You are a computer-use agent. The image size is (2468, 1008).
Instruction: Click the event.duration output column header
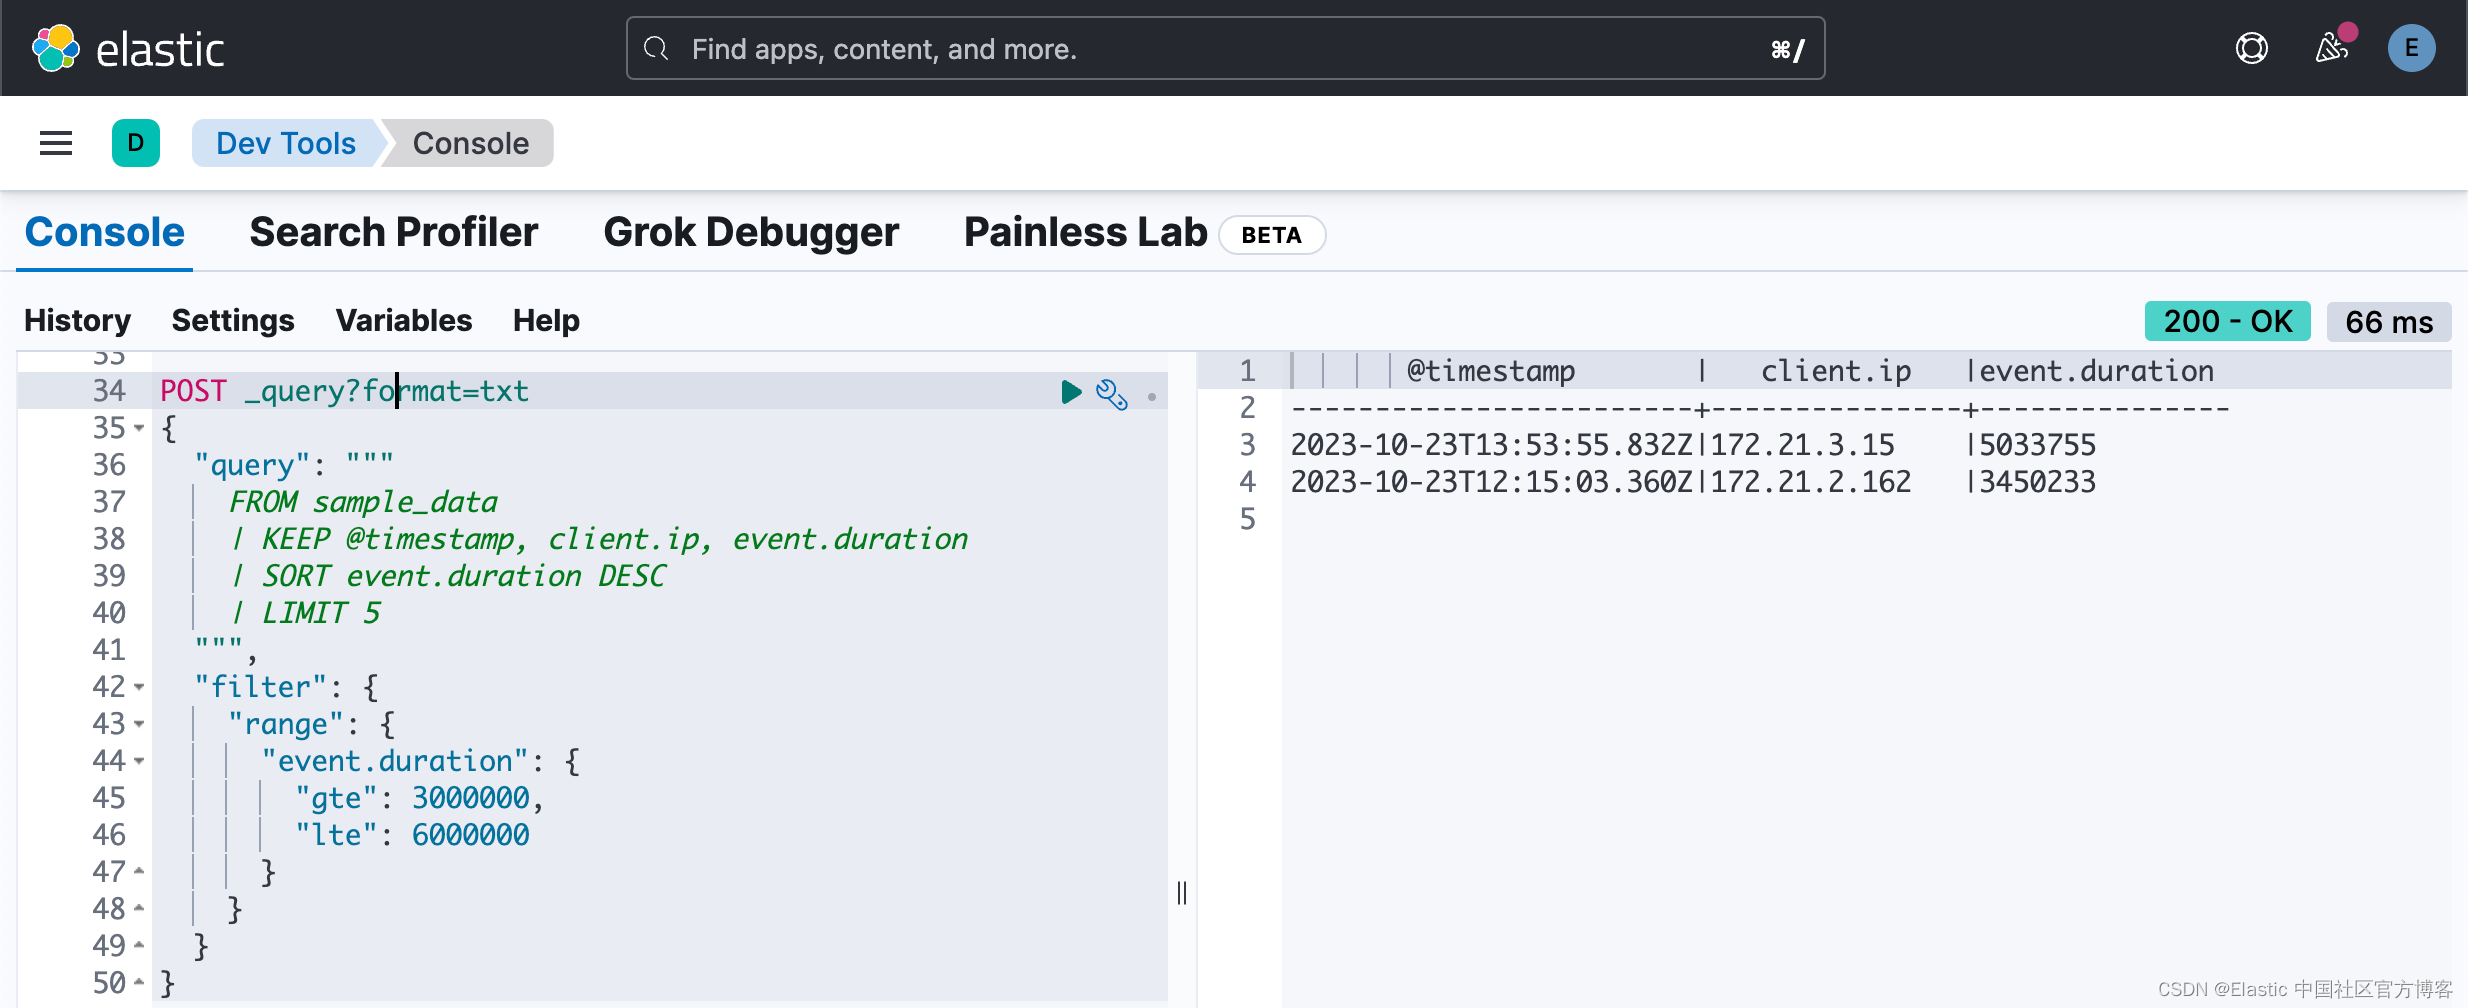coord(2096,371)
